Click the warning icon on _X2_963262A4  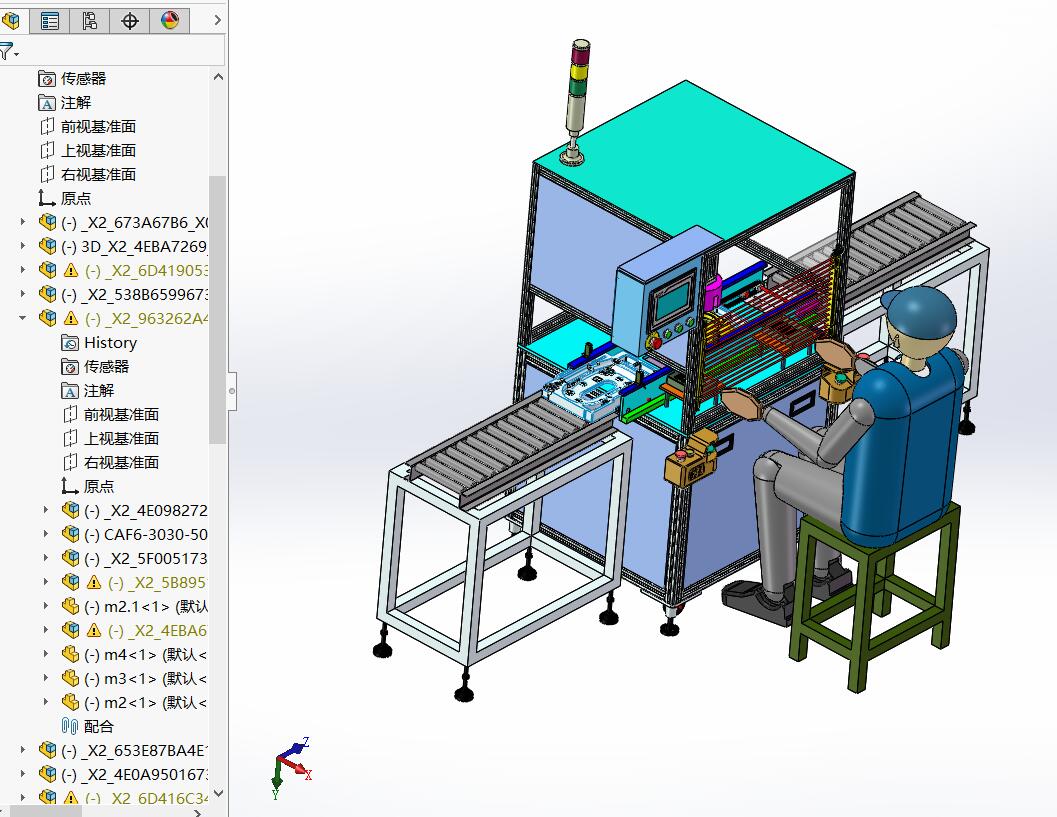(71, 318)
